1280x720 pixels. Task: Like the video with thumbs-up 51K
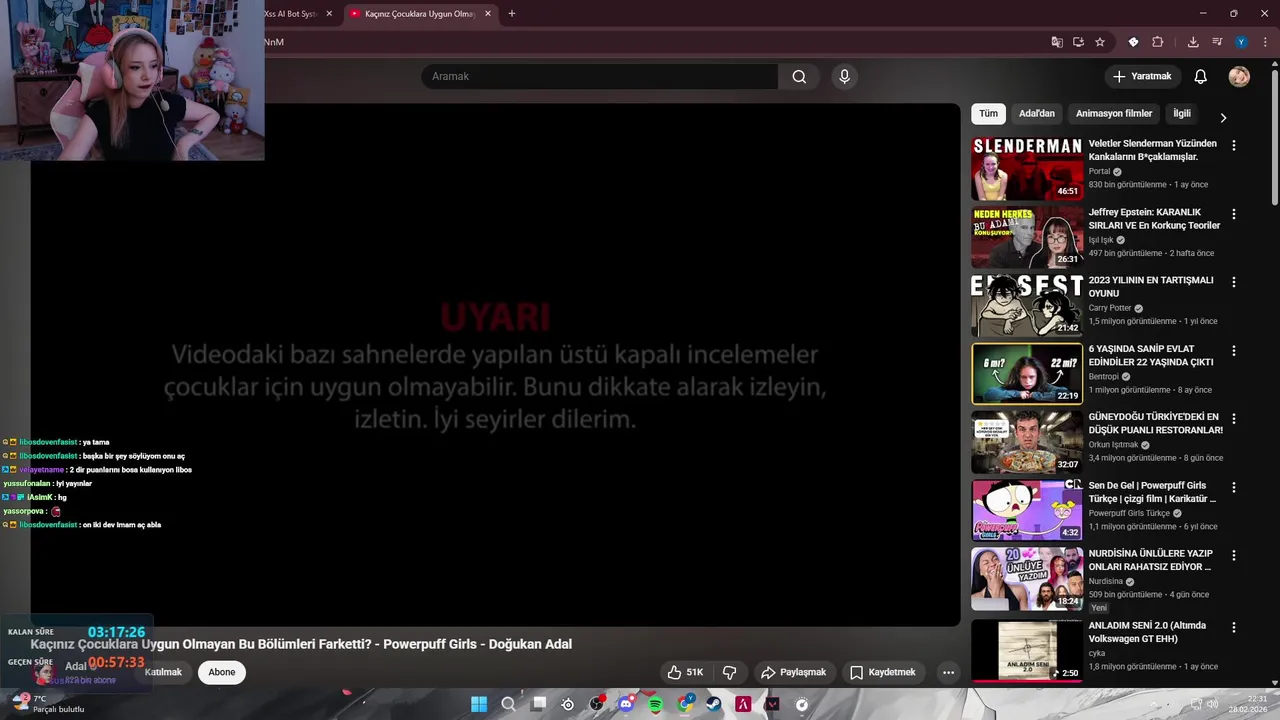point(685,672)
